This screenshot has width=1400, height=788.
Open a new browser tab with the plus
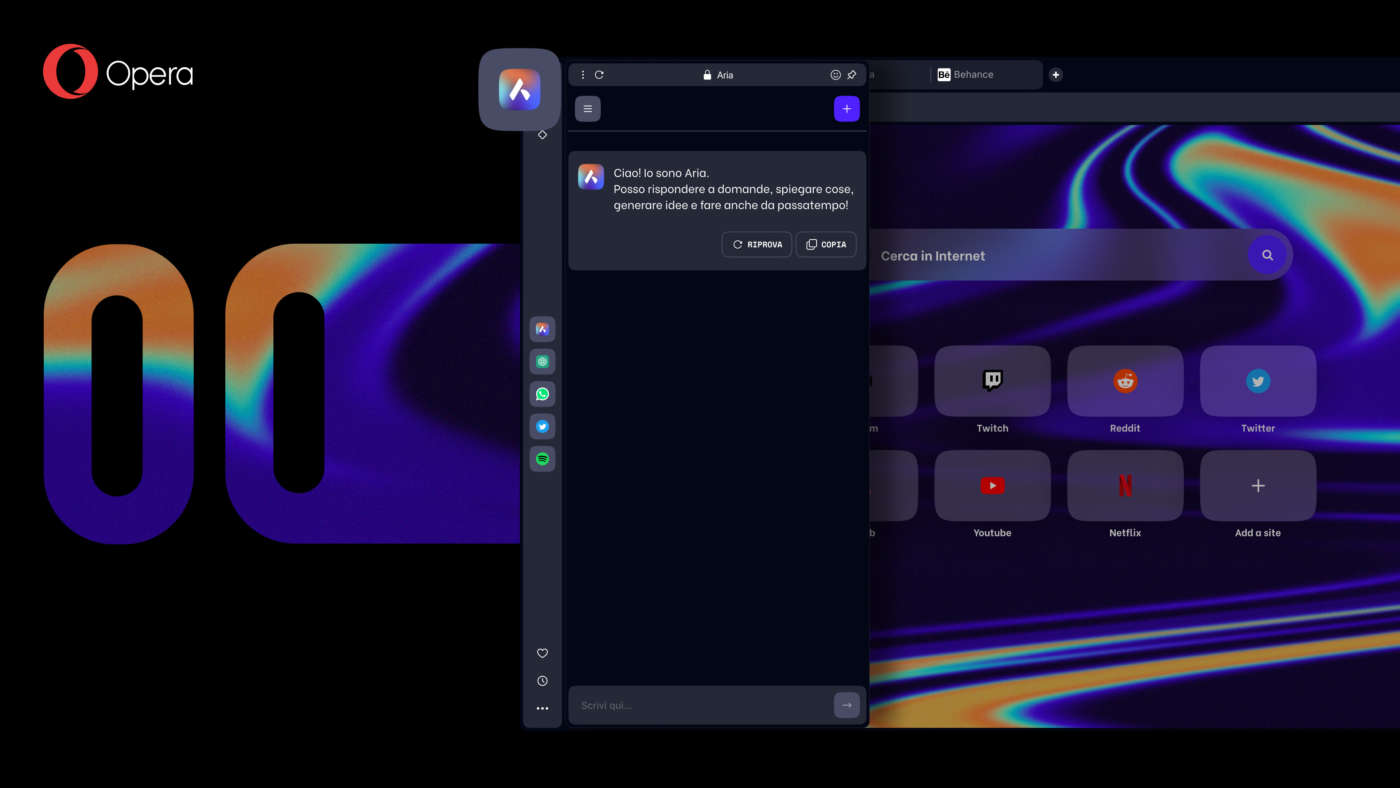[1055, 74]
